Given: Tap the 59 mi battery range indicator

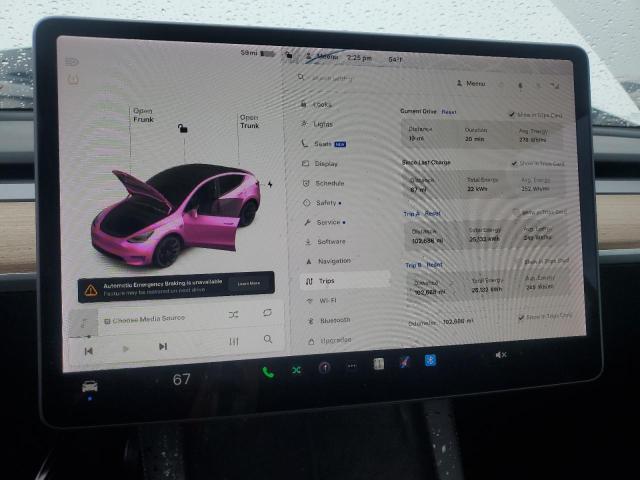Looking at the screenshot, I should (x=258, y=53).
